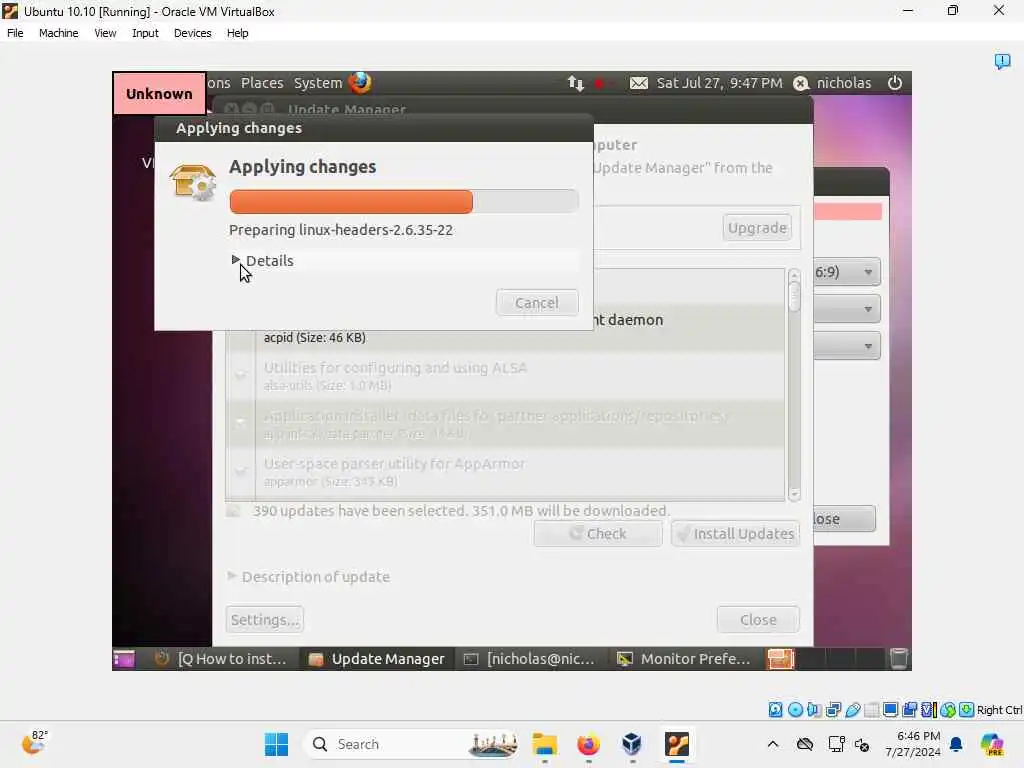Click the Install Updates button
This screenshot has height=768, width=1024.
[x=735, y=534]
